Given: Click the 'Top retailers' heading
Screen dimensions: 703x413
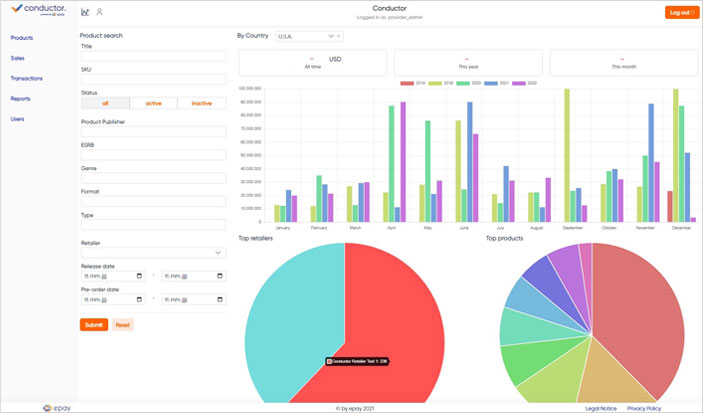Looking at the screenshot, I should (256, 238).
